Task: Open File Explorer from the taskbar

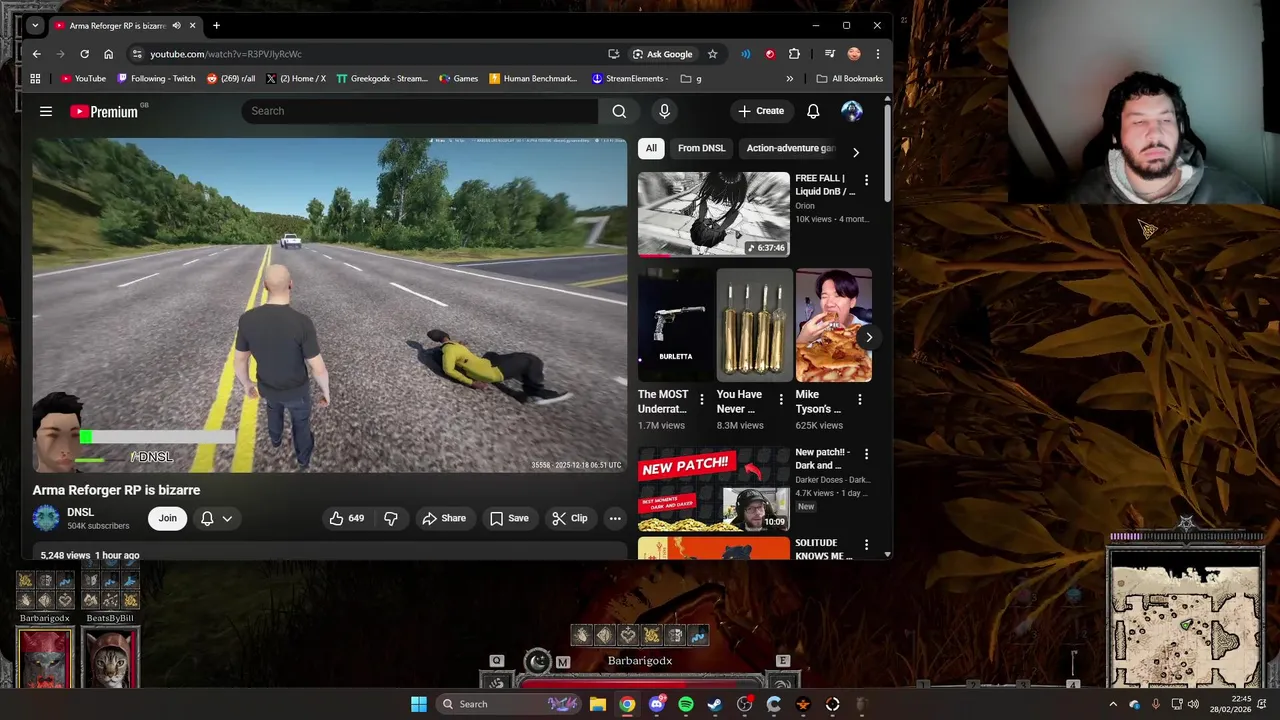Action: [x=598, y=704]
